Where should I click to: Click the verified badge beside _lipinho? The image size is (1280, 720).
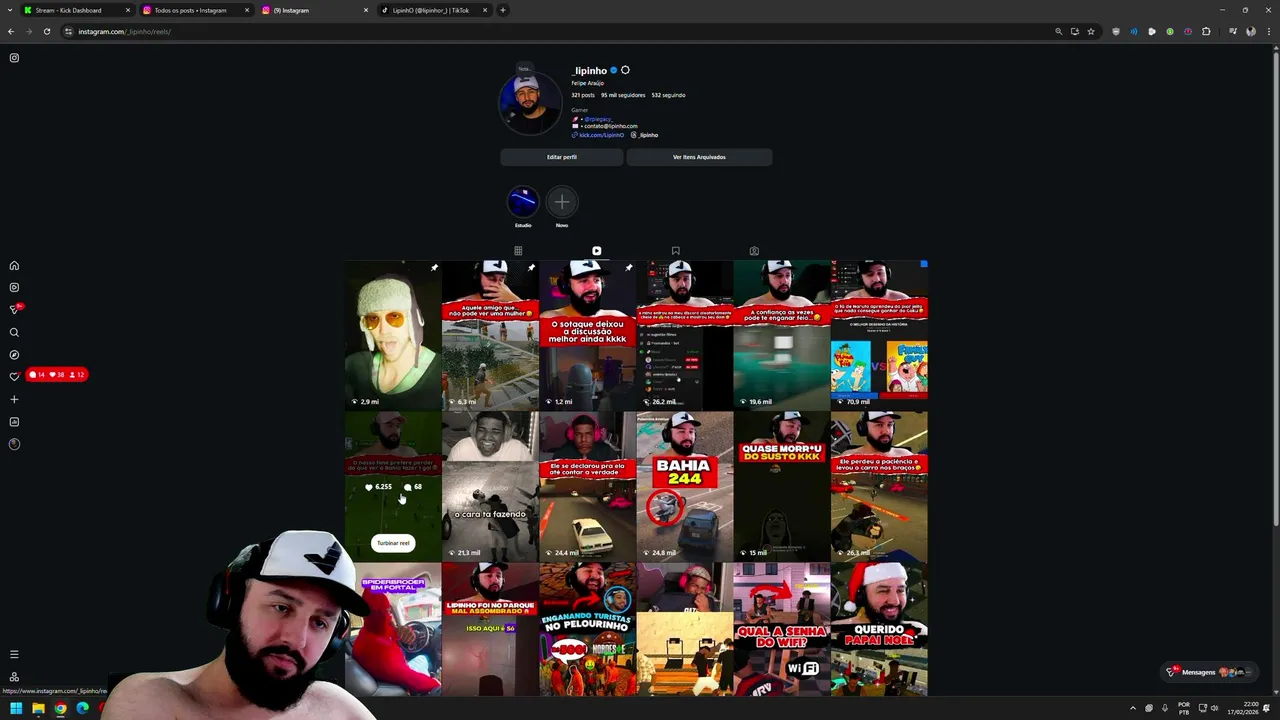[x=614, y=70]
